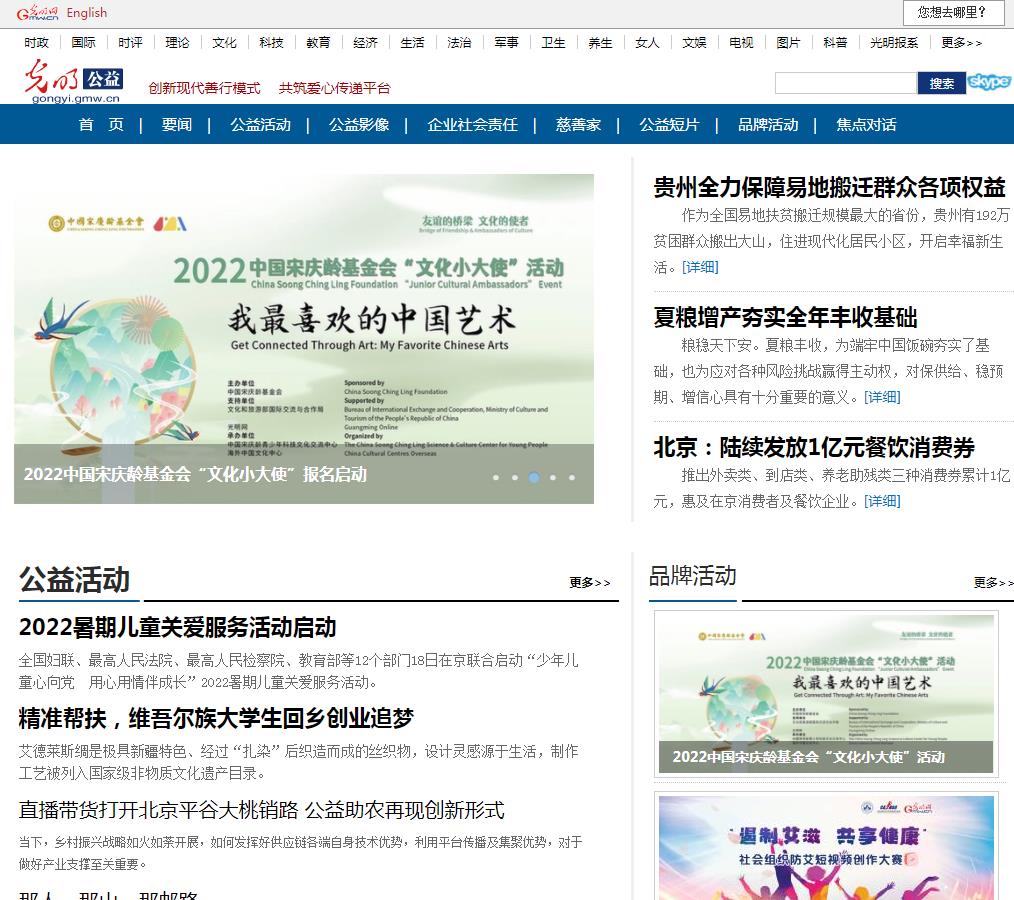This screenshot has height=900, width=1014.
Task: Jump to the fourth carousel slide dot
Action: (x=553, y=478)
